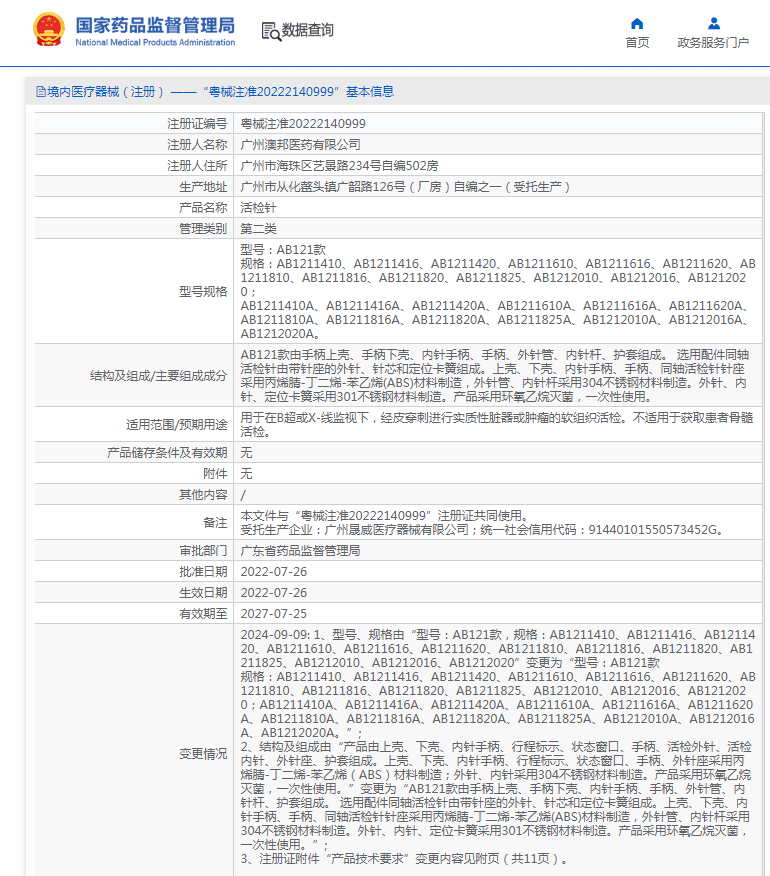
Task: Click the user icon above 政务服务门户
Action: click(x=713, y=24)
